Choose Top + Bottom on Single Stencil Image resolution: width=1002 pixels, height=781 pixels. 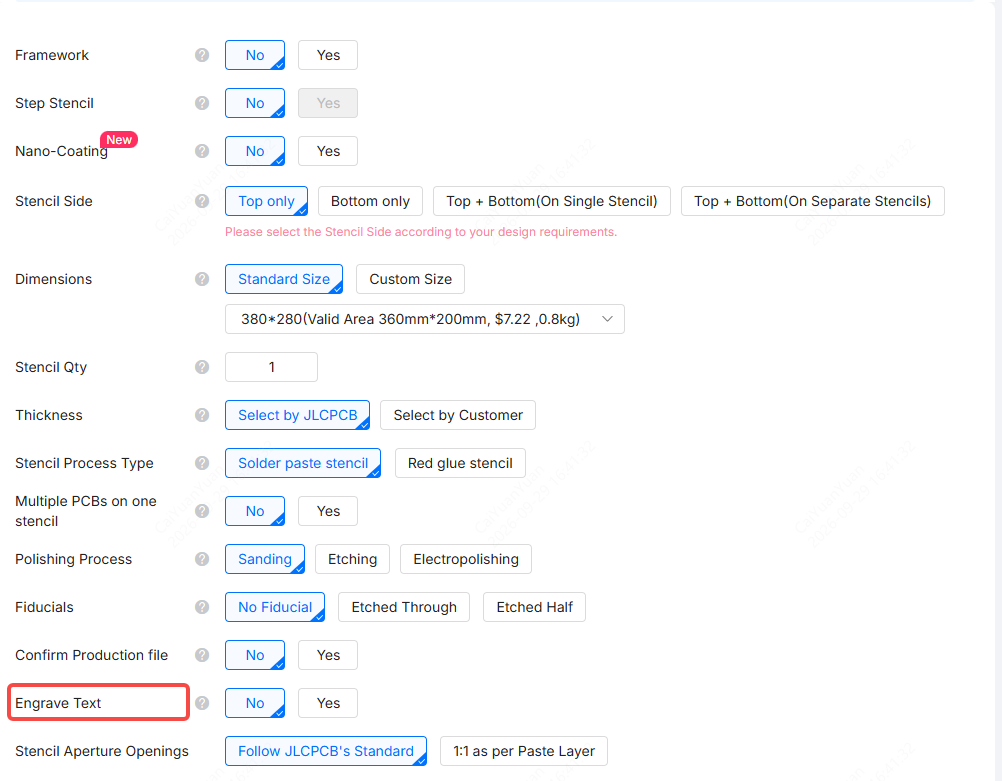tap(551, 201)
